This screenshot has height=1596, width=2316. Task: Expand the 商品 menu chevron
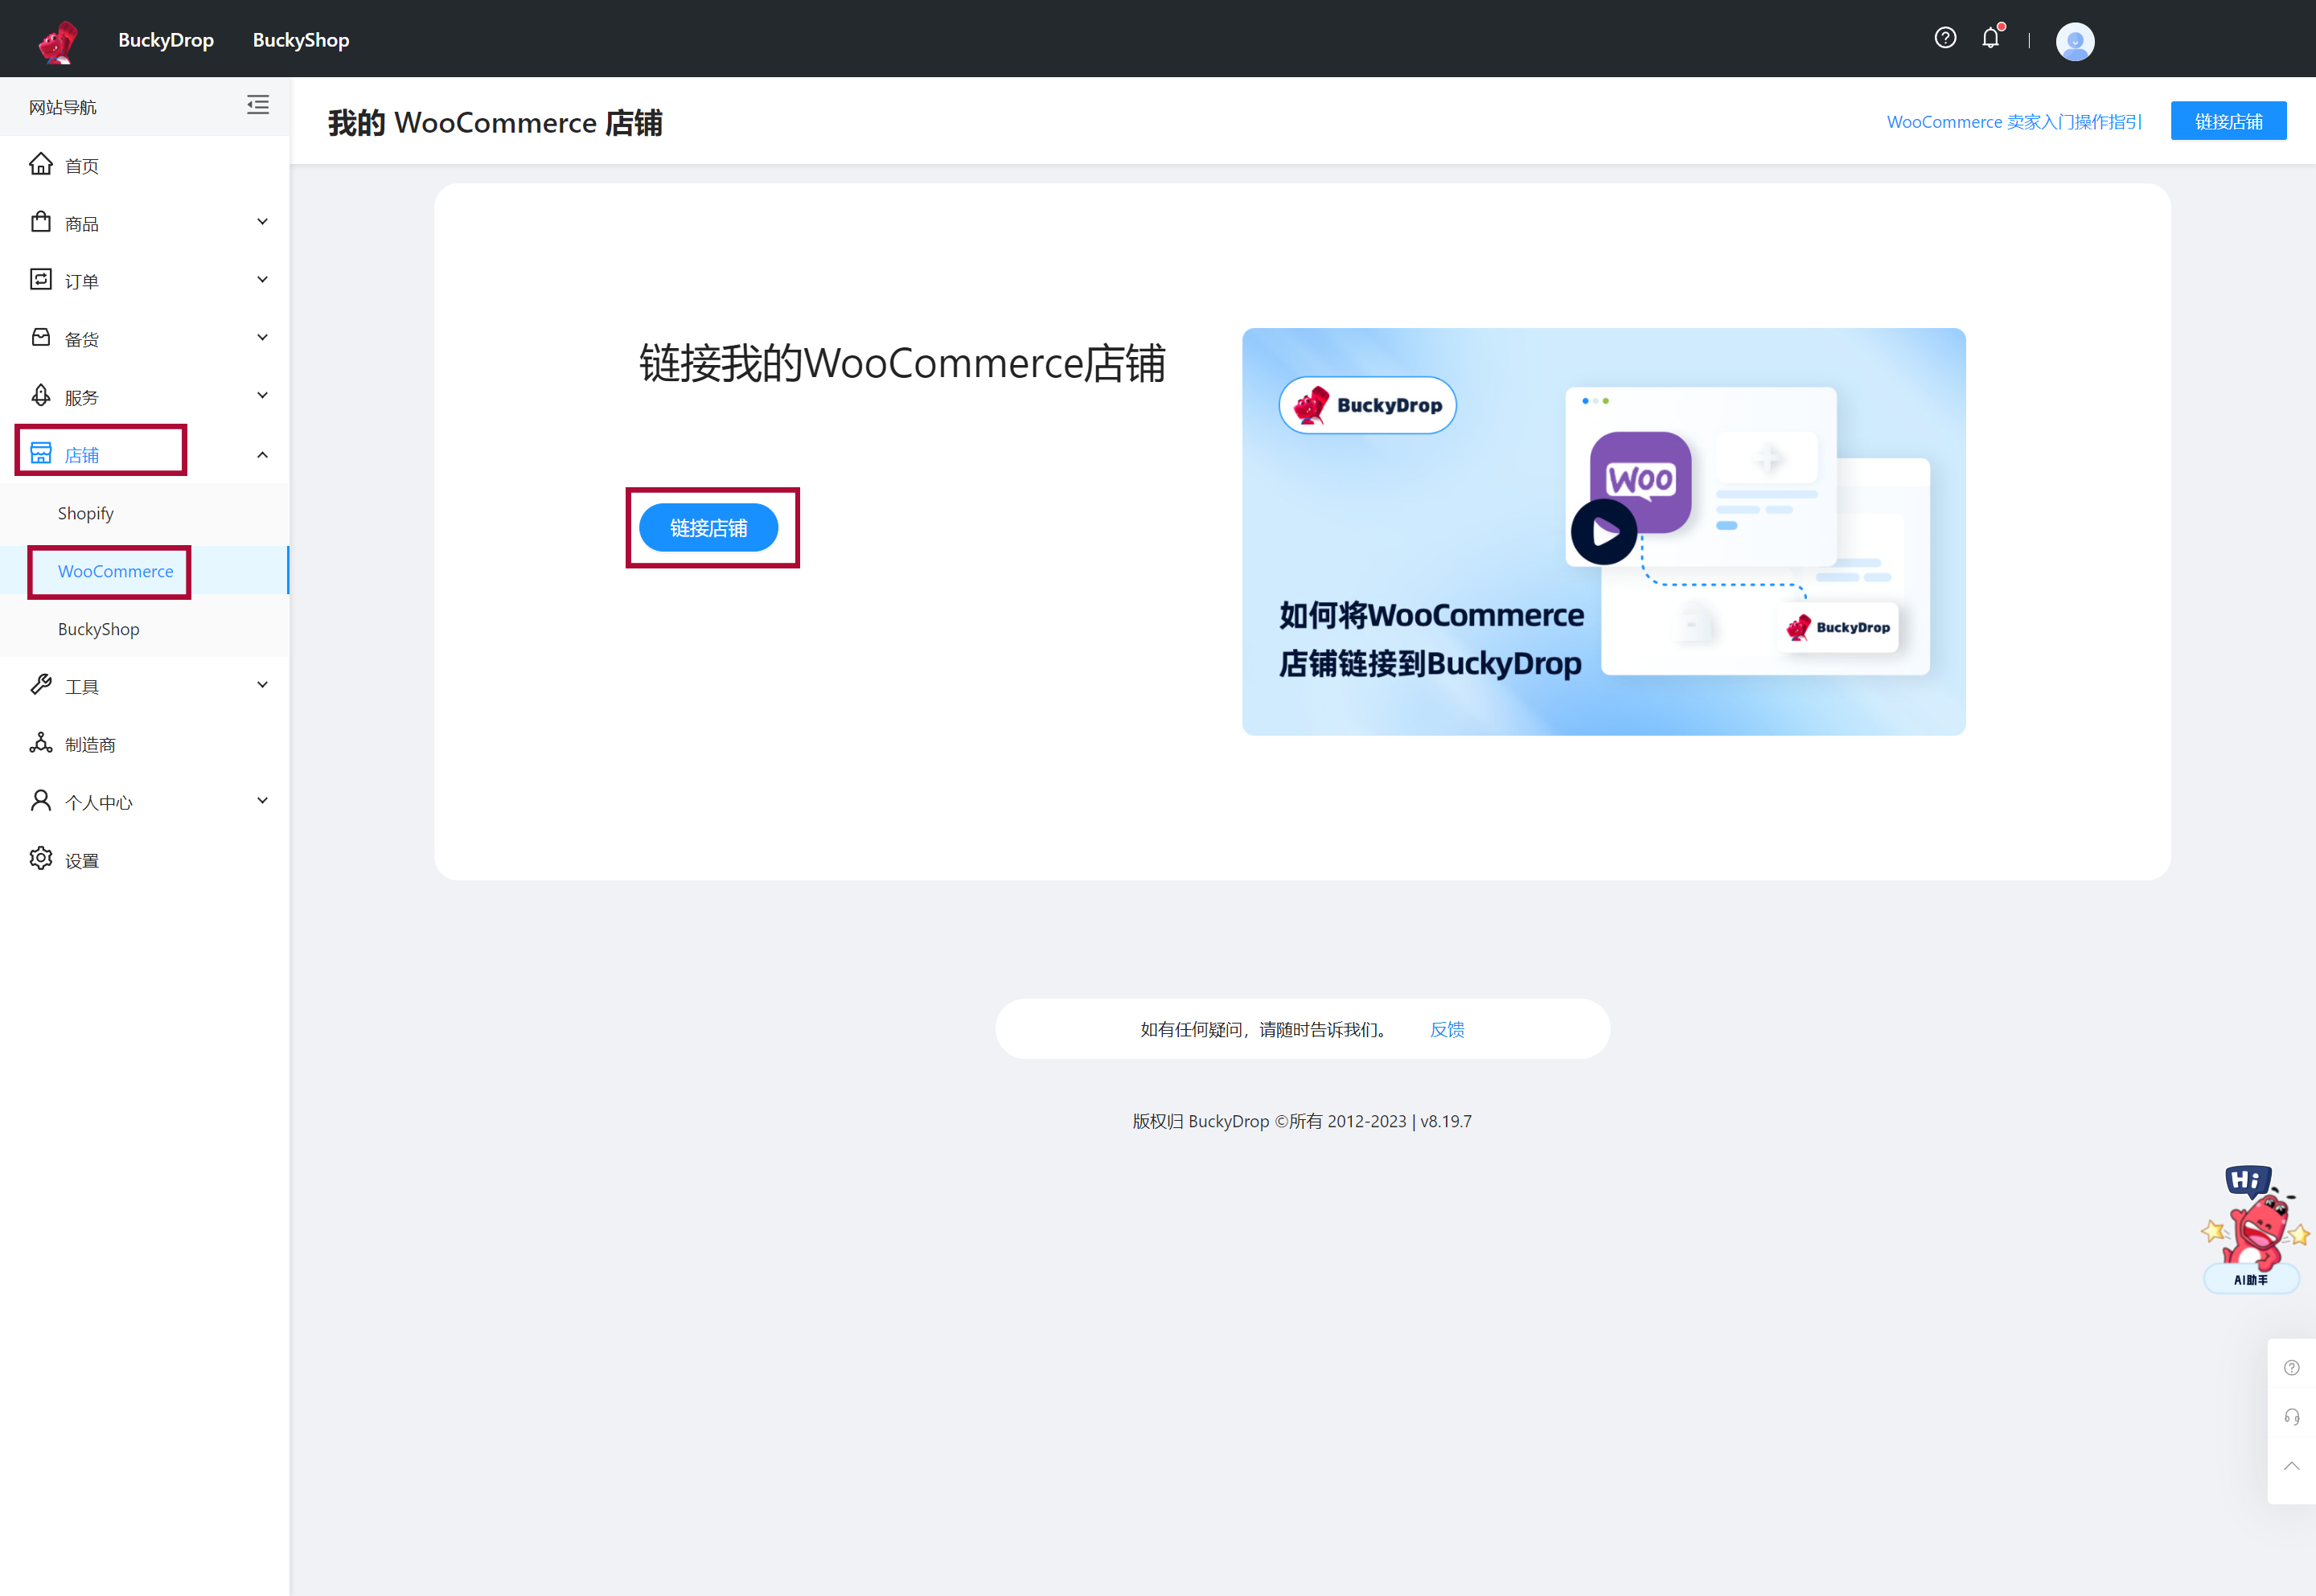click(x=262, y=222)
